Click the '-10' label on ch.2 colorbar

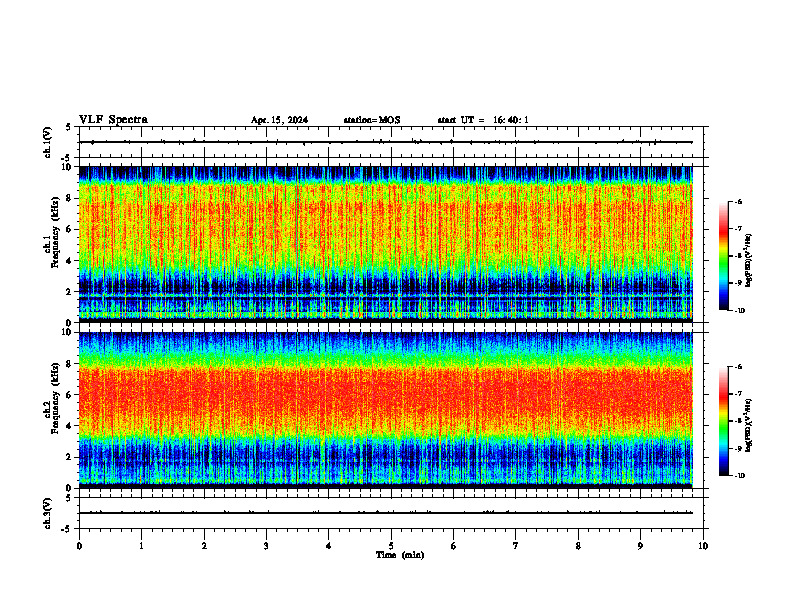[739, 476]
